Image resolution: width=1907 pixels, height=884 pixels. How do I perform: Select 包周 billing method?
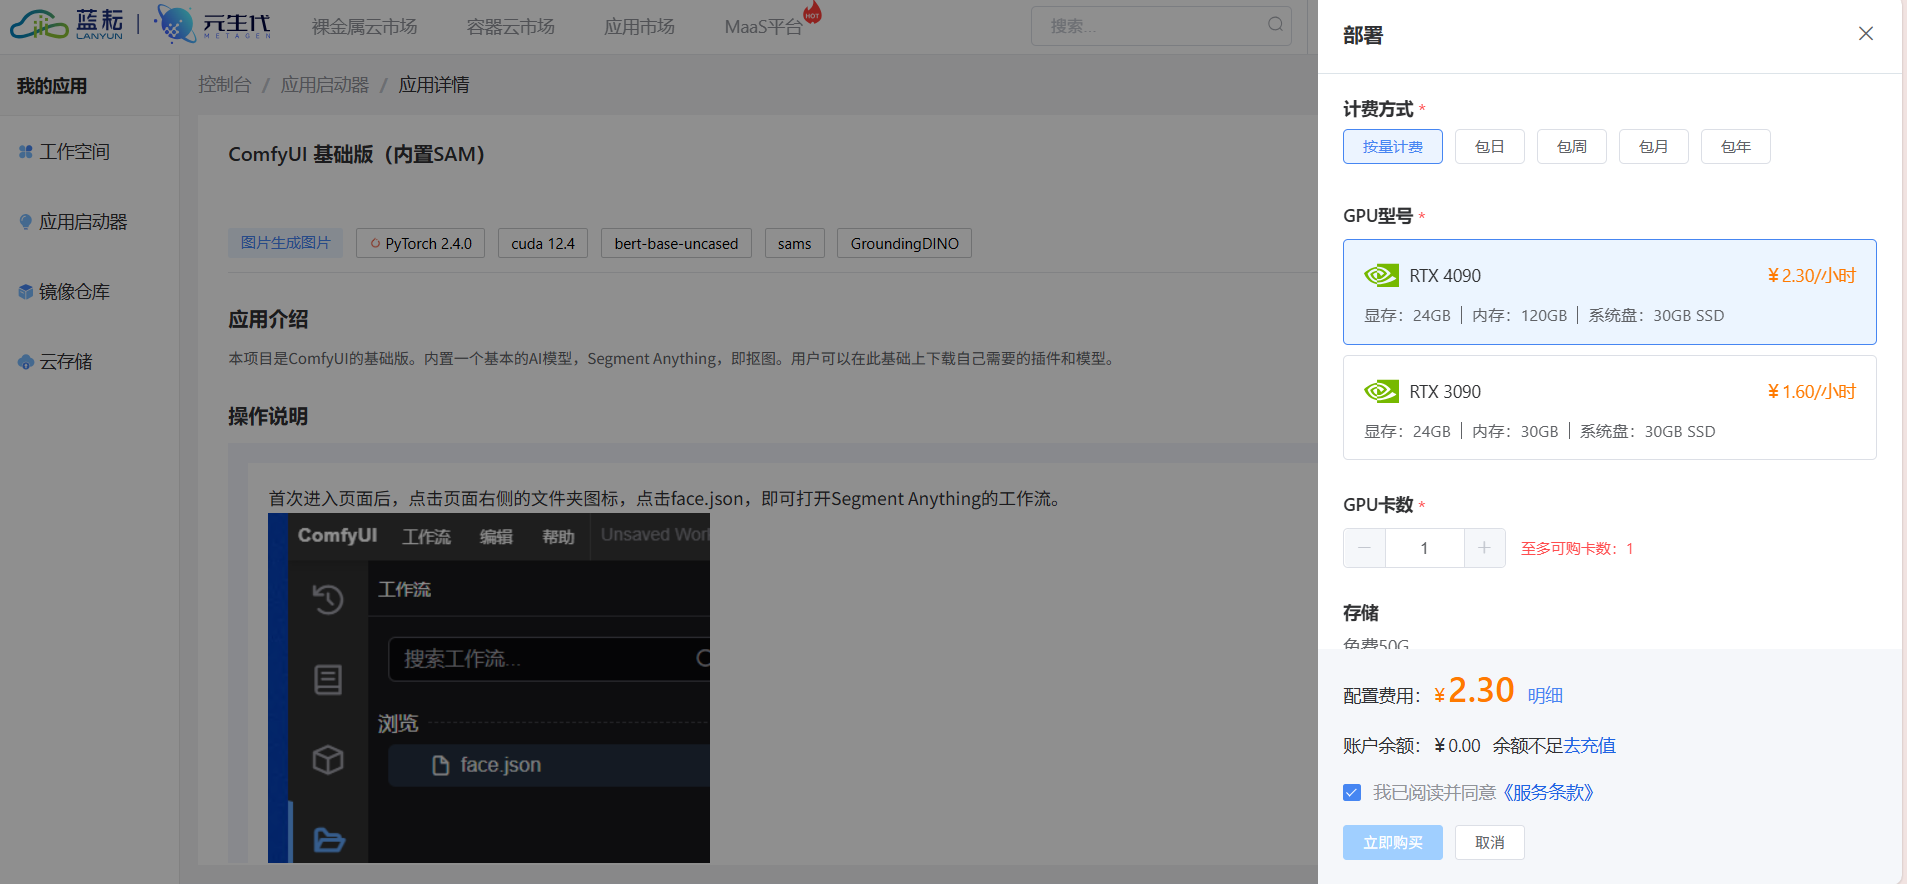click(1571, 147)
